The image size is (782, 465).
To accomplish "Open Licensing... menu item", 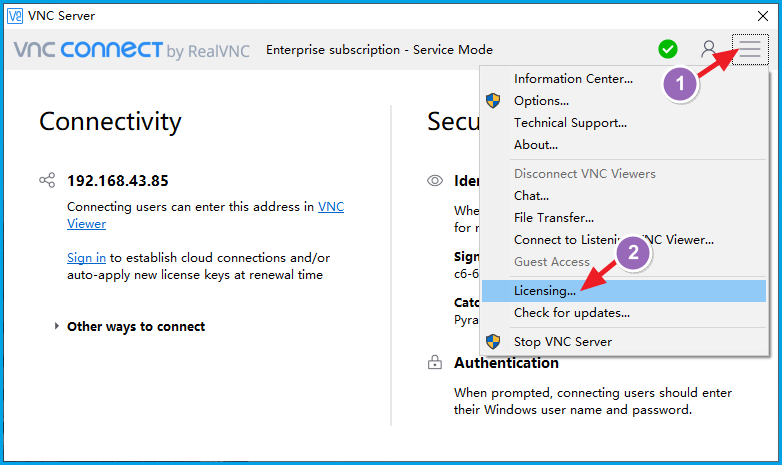I will 623,291.
